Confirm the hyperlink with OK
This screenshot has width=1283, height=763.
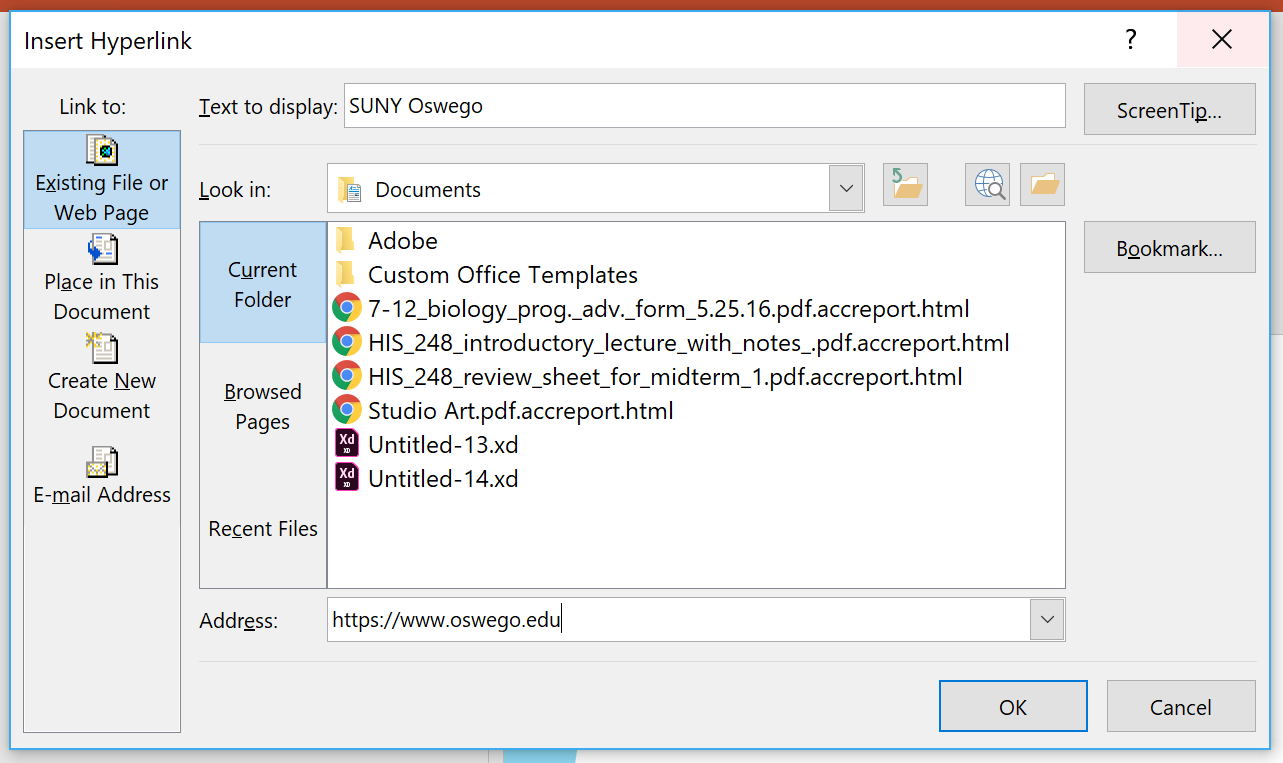pyautogui.click(x=1013, y=706)
